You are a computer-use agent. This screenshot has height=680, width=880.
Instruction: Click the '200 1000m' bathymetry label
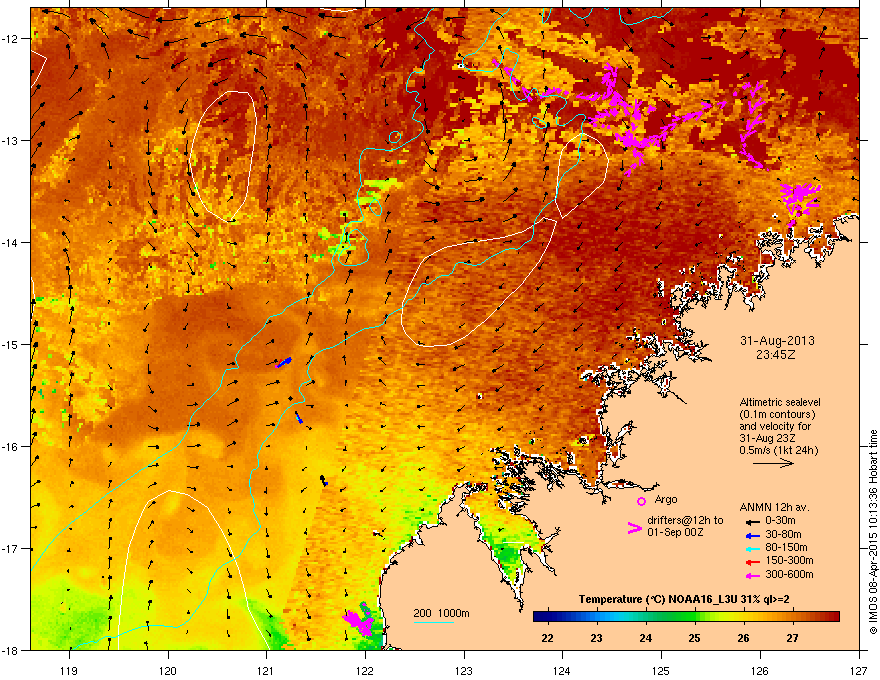click(441, 613)
